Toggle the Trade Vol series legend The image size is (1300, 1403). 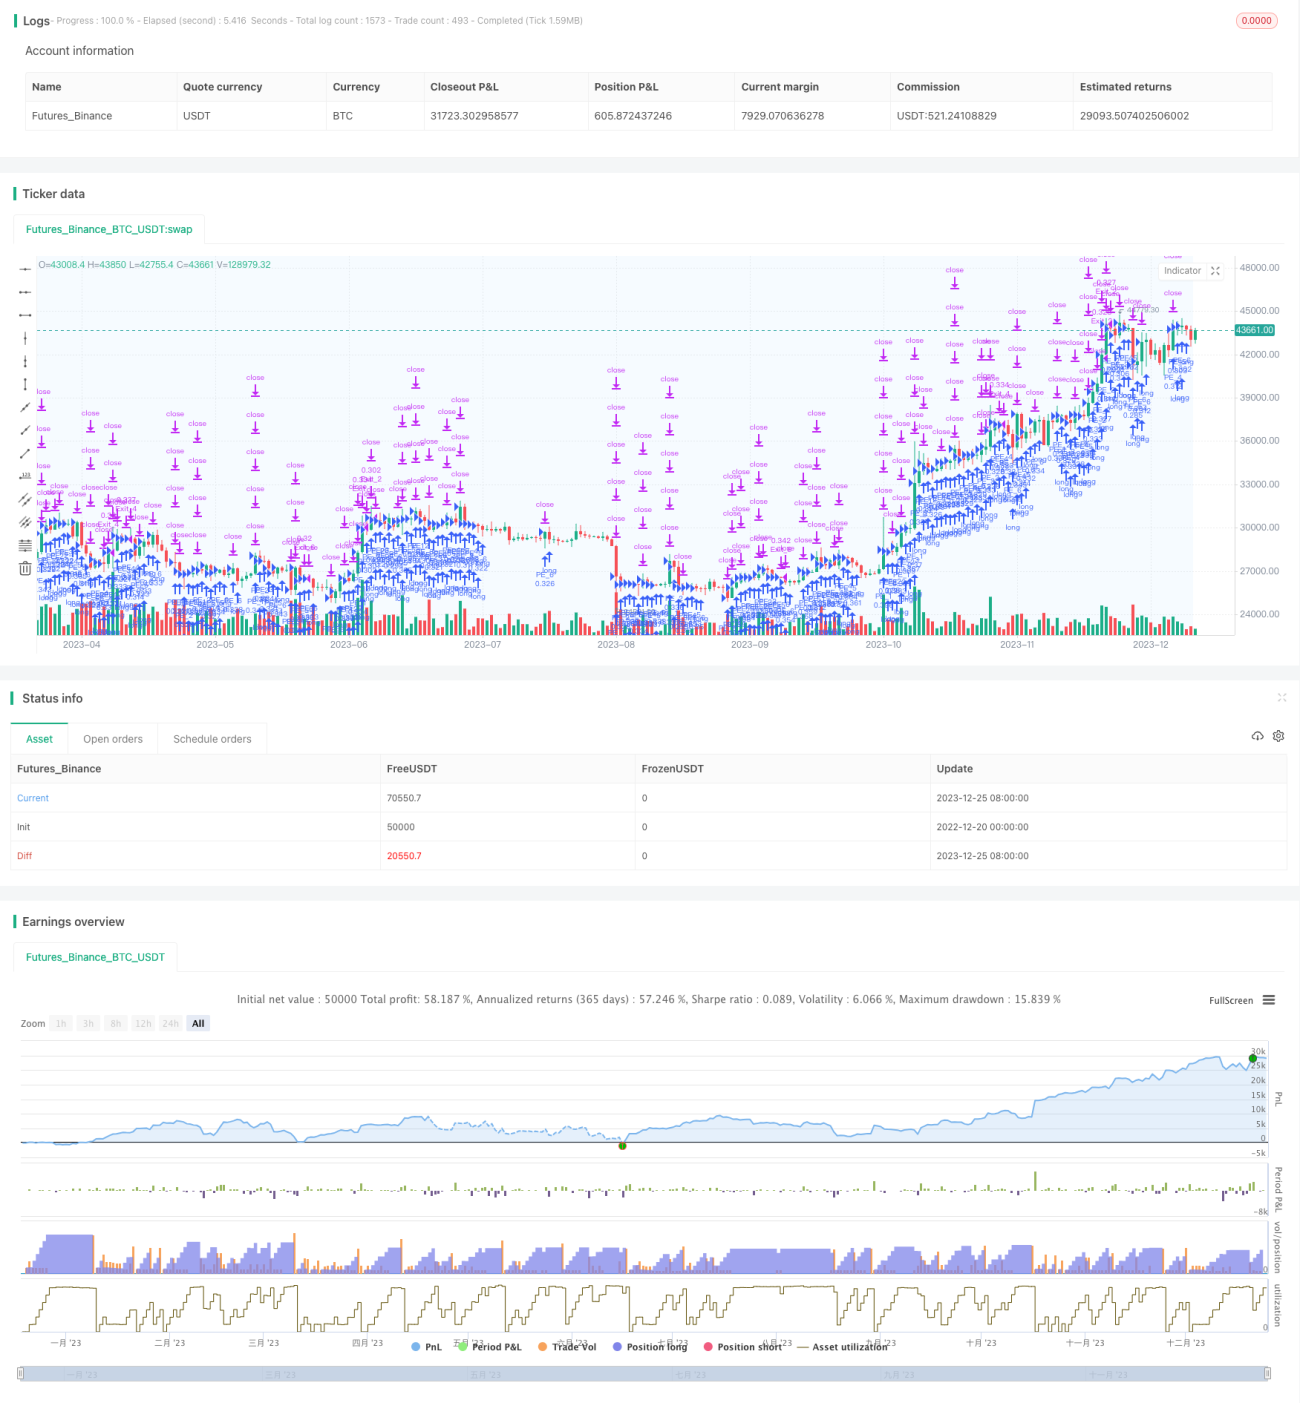[567, 1347]
